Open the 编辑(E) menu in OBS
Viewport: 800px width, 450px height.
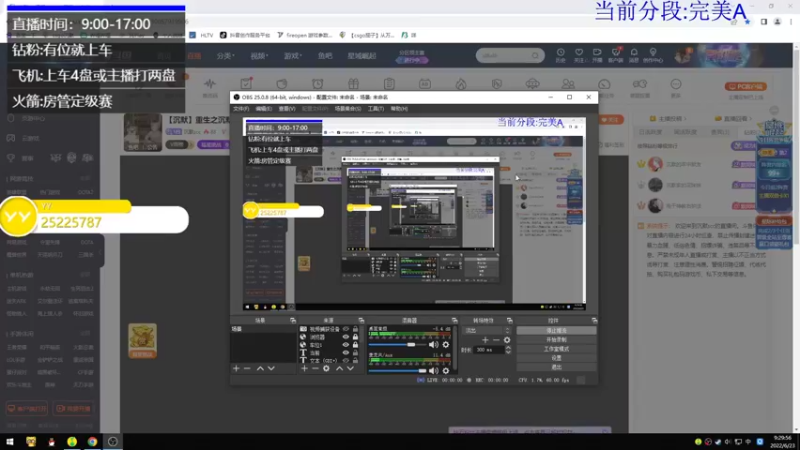tap(263, 109)
